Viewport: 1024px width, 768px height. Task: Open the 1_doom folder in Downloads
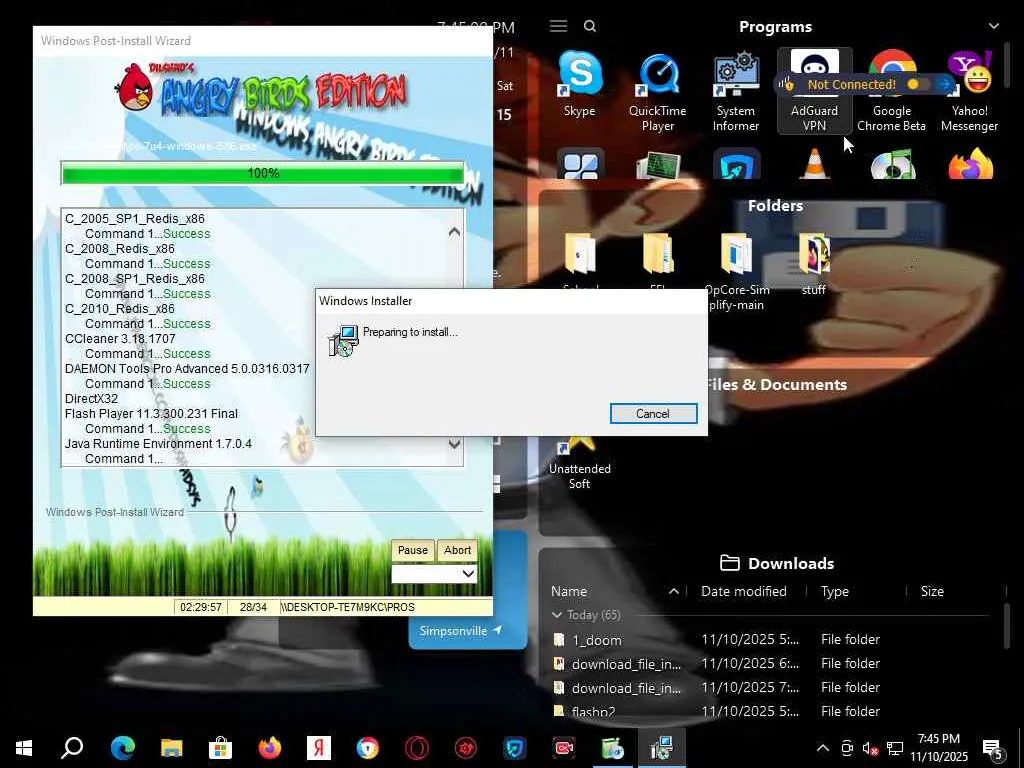(x=596, y=640)
